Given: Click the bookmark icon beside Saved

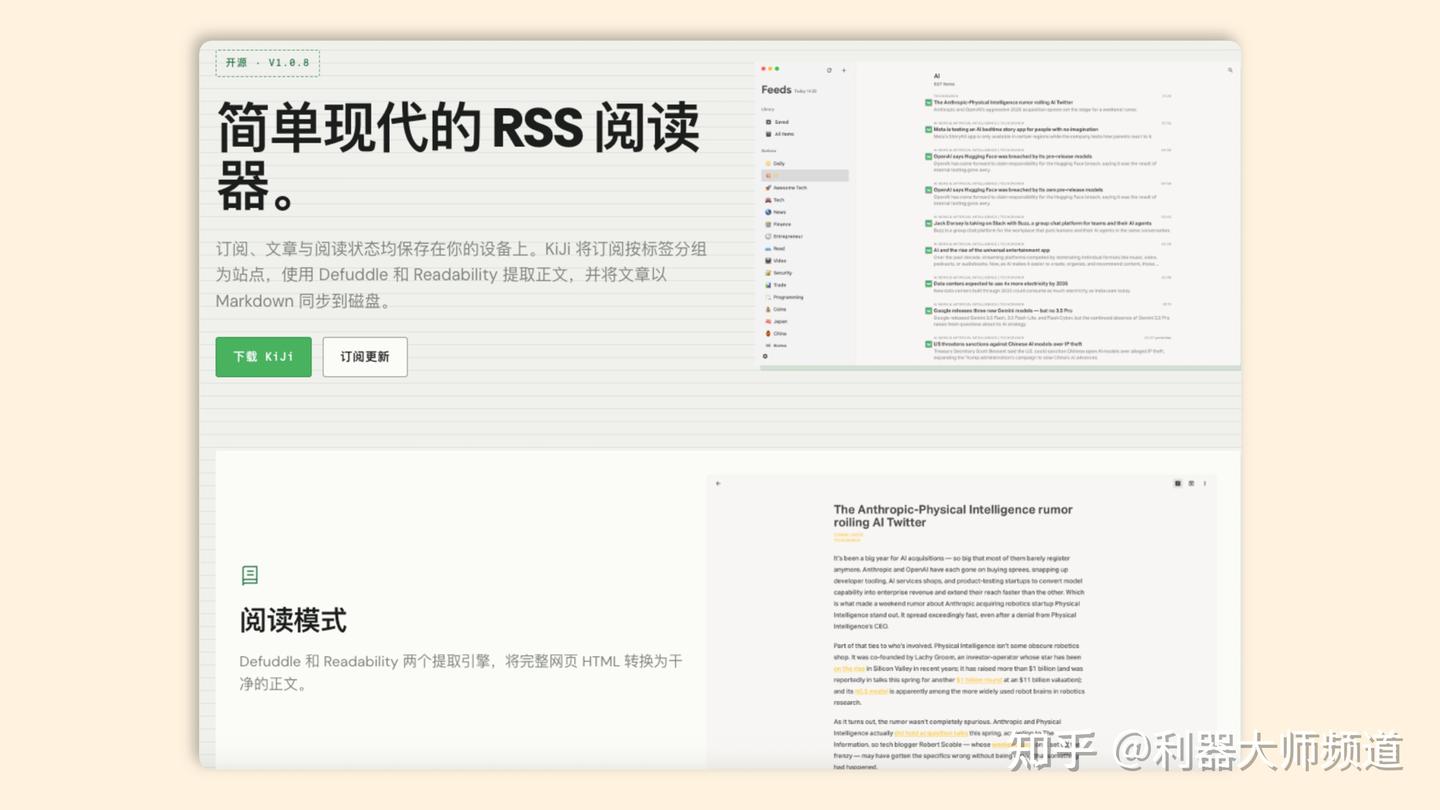Looking at the screenshot, I should (768, 122).
